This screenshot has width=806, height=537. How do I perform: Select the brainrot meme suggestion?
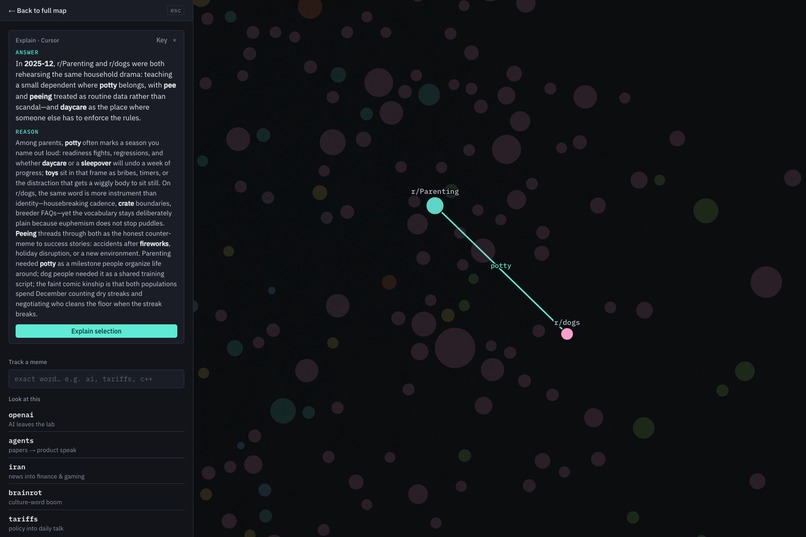click(96, 497)
